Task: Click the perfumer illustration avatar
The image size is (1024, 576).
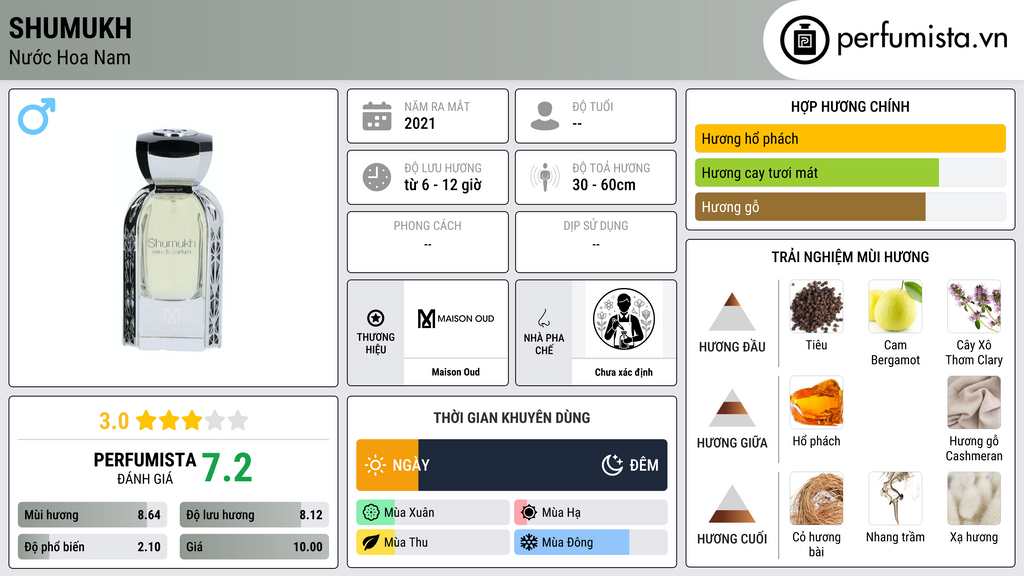Action: coord(624,319)
